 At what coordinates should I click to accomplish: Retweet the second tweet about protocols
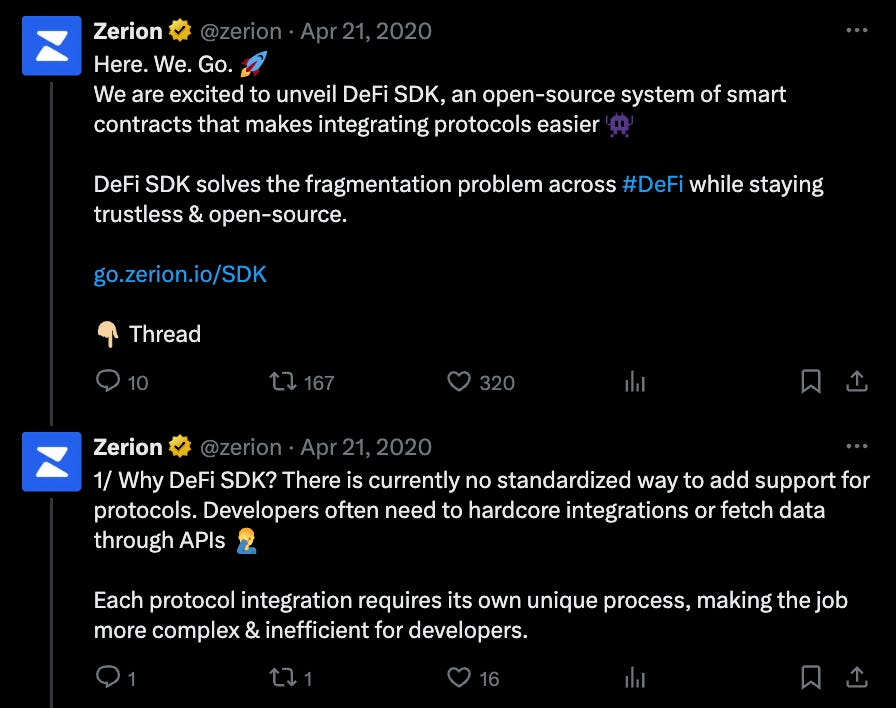tap(285, 678)
